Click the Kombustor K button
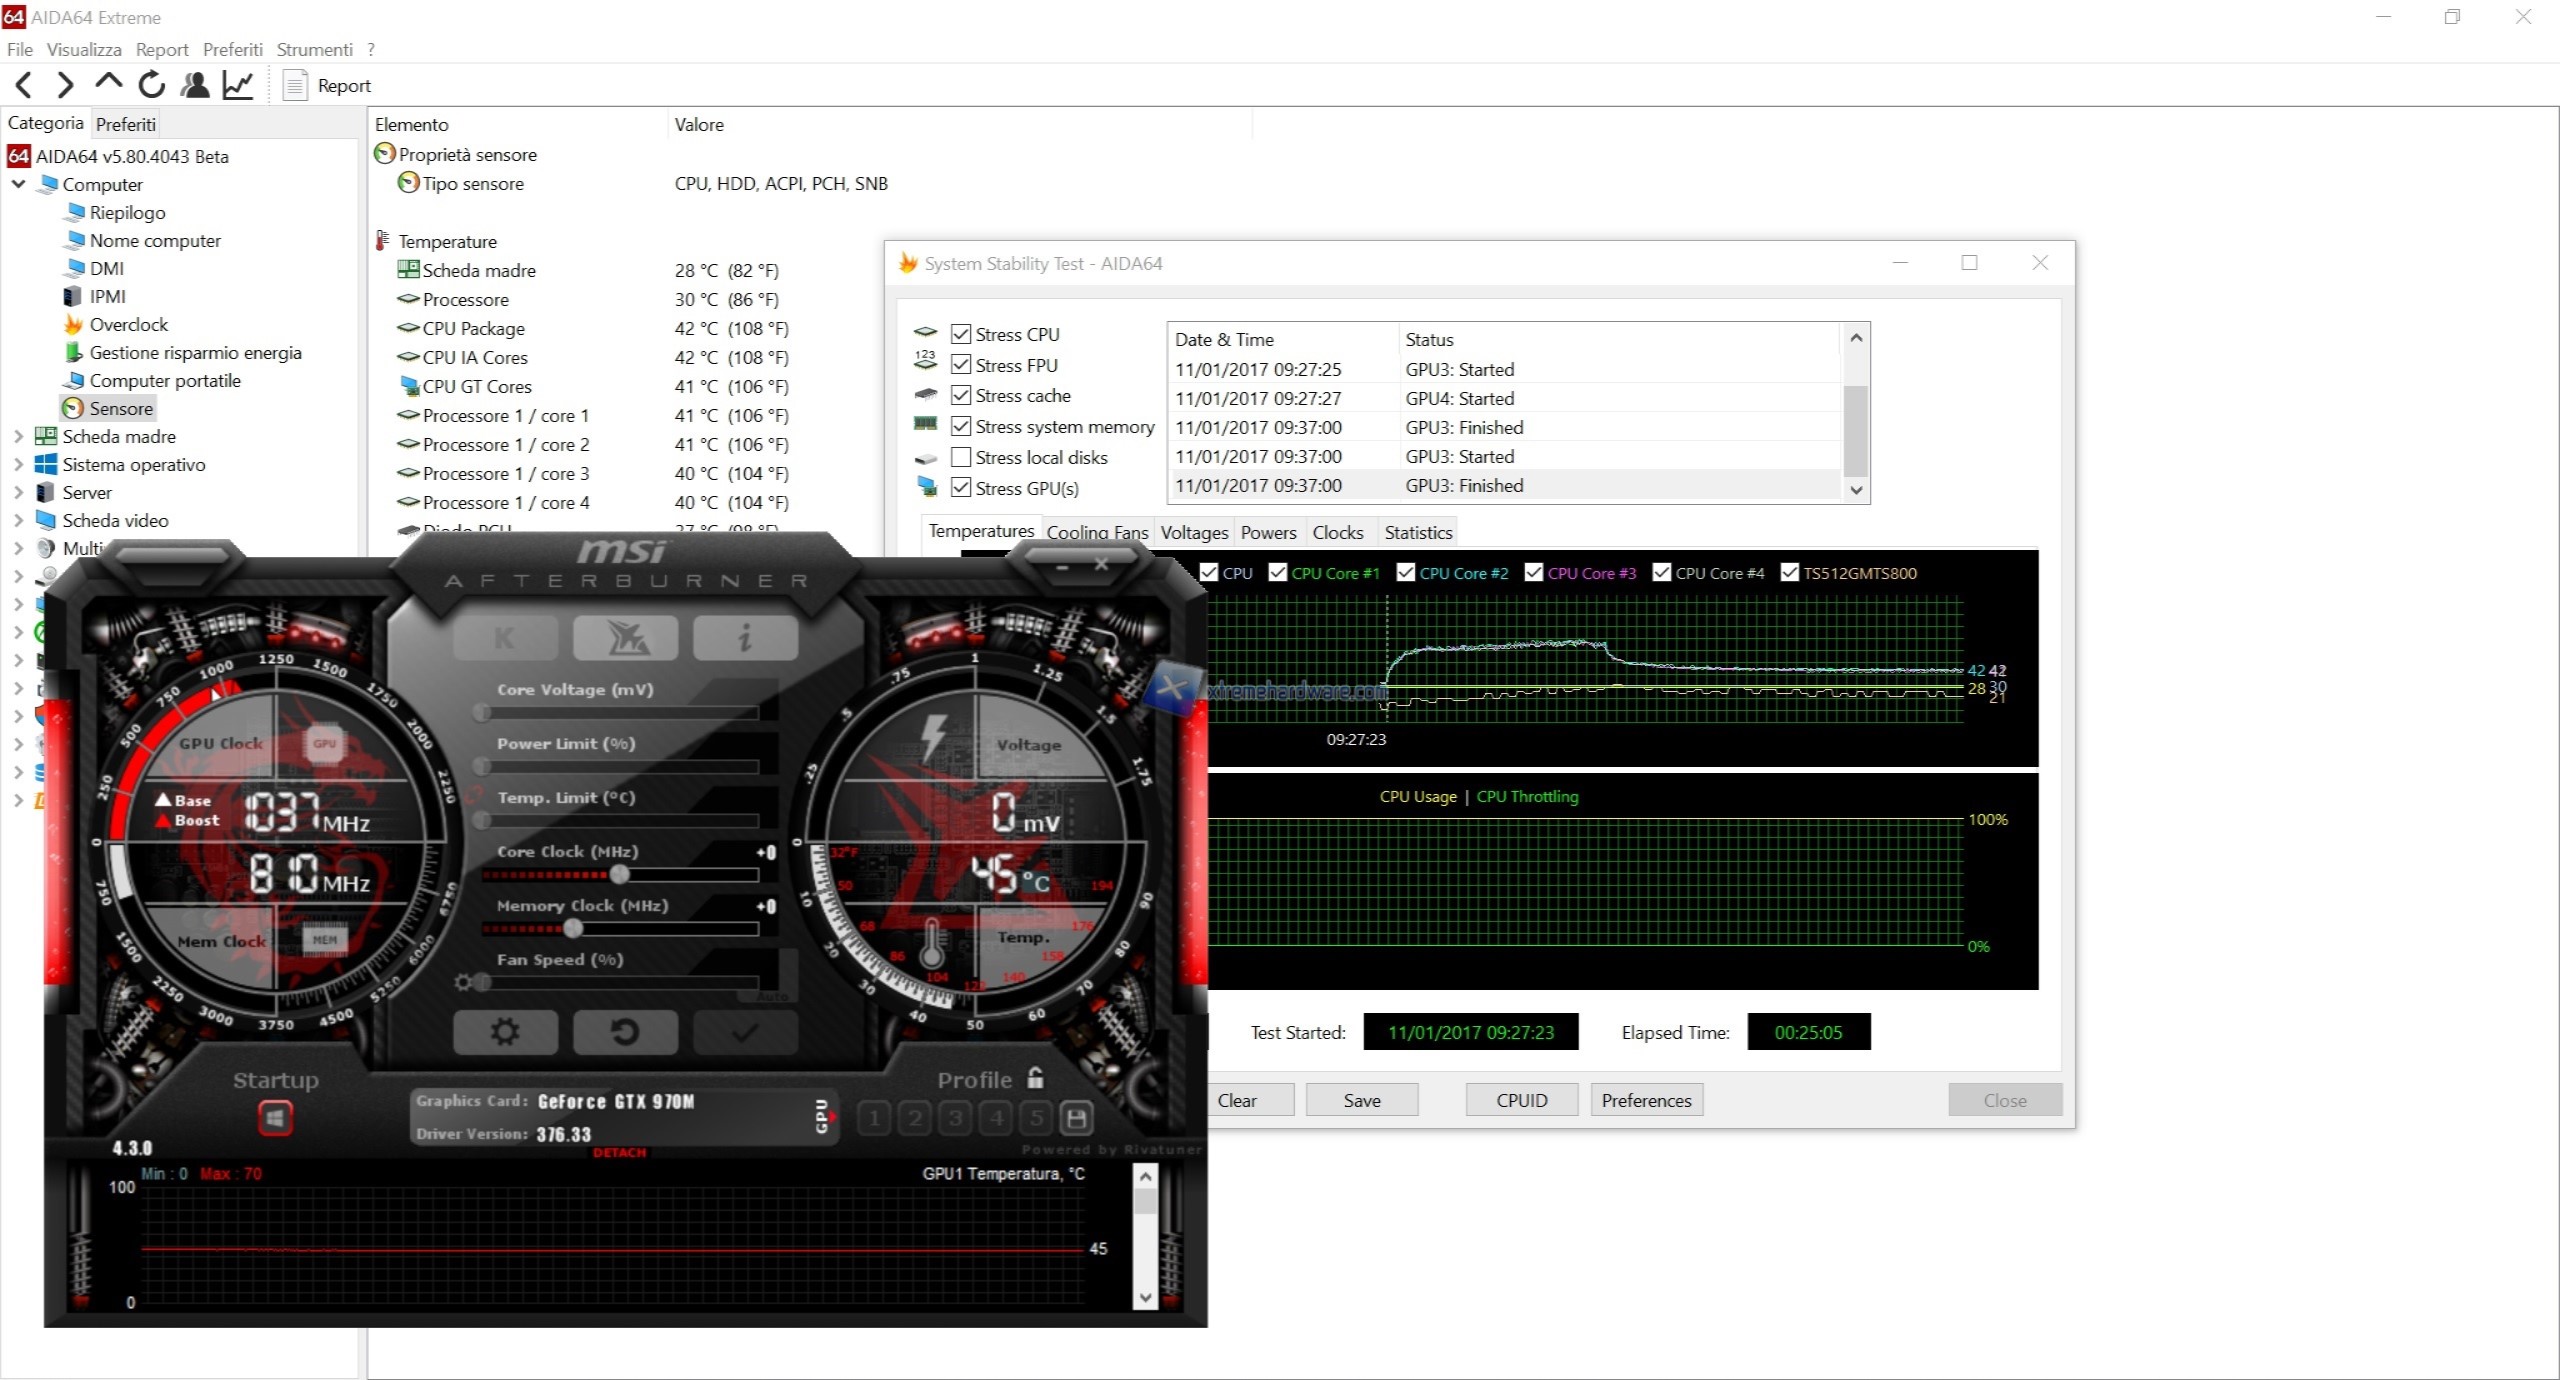Image resolution: width=2560 pixels, height=1380 pixels. 505,638
